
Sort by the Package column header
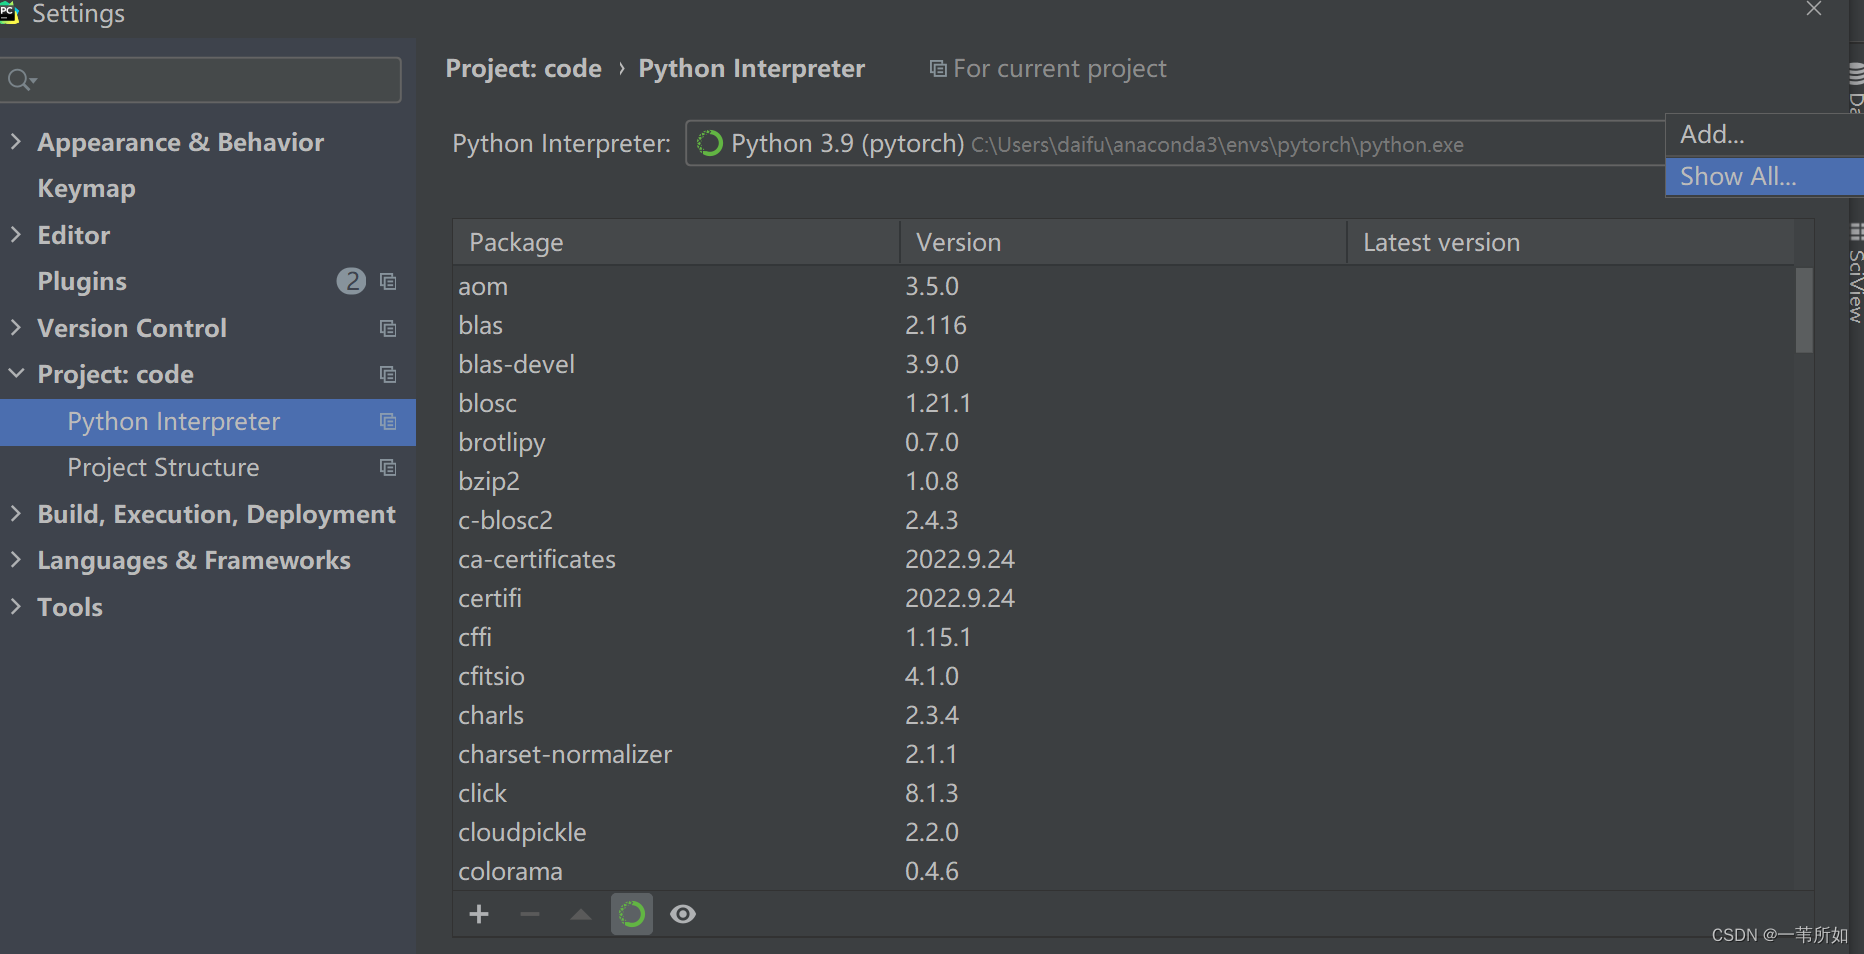point(677,242)
